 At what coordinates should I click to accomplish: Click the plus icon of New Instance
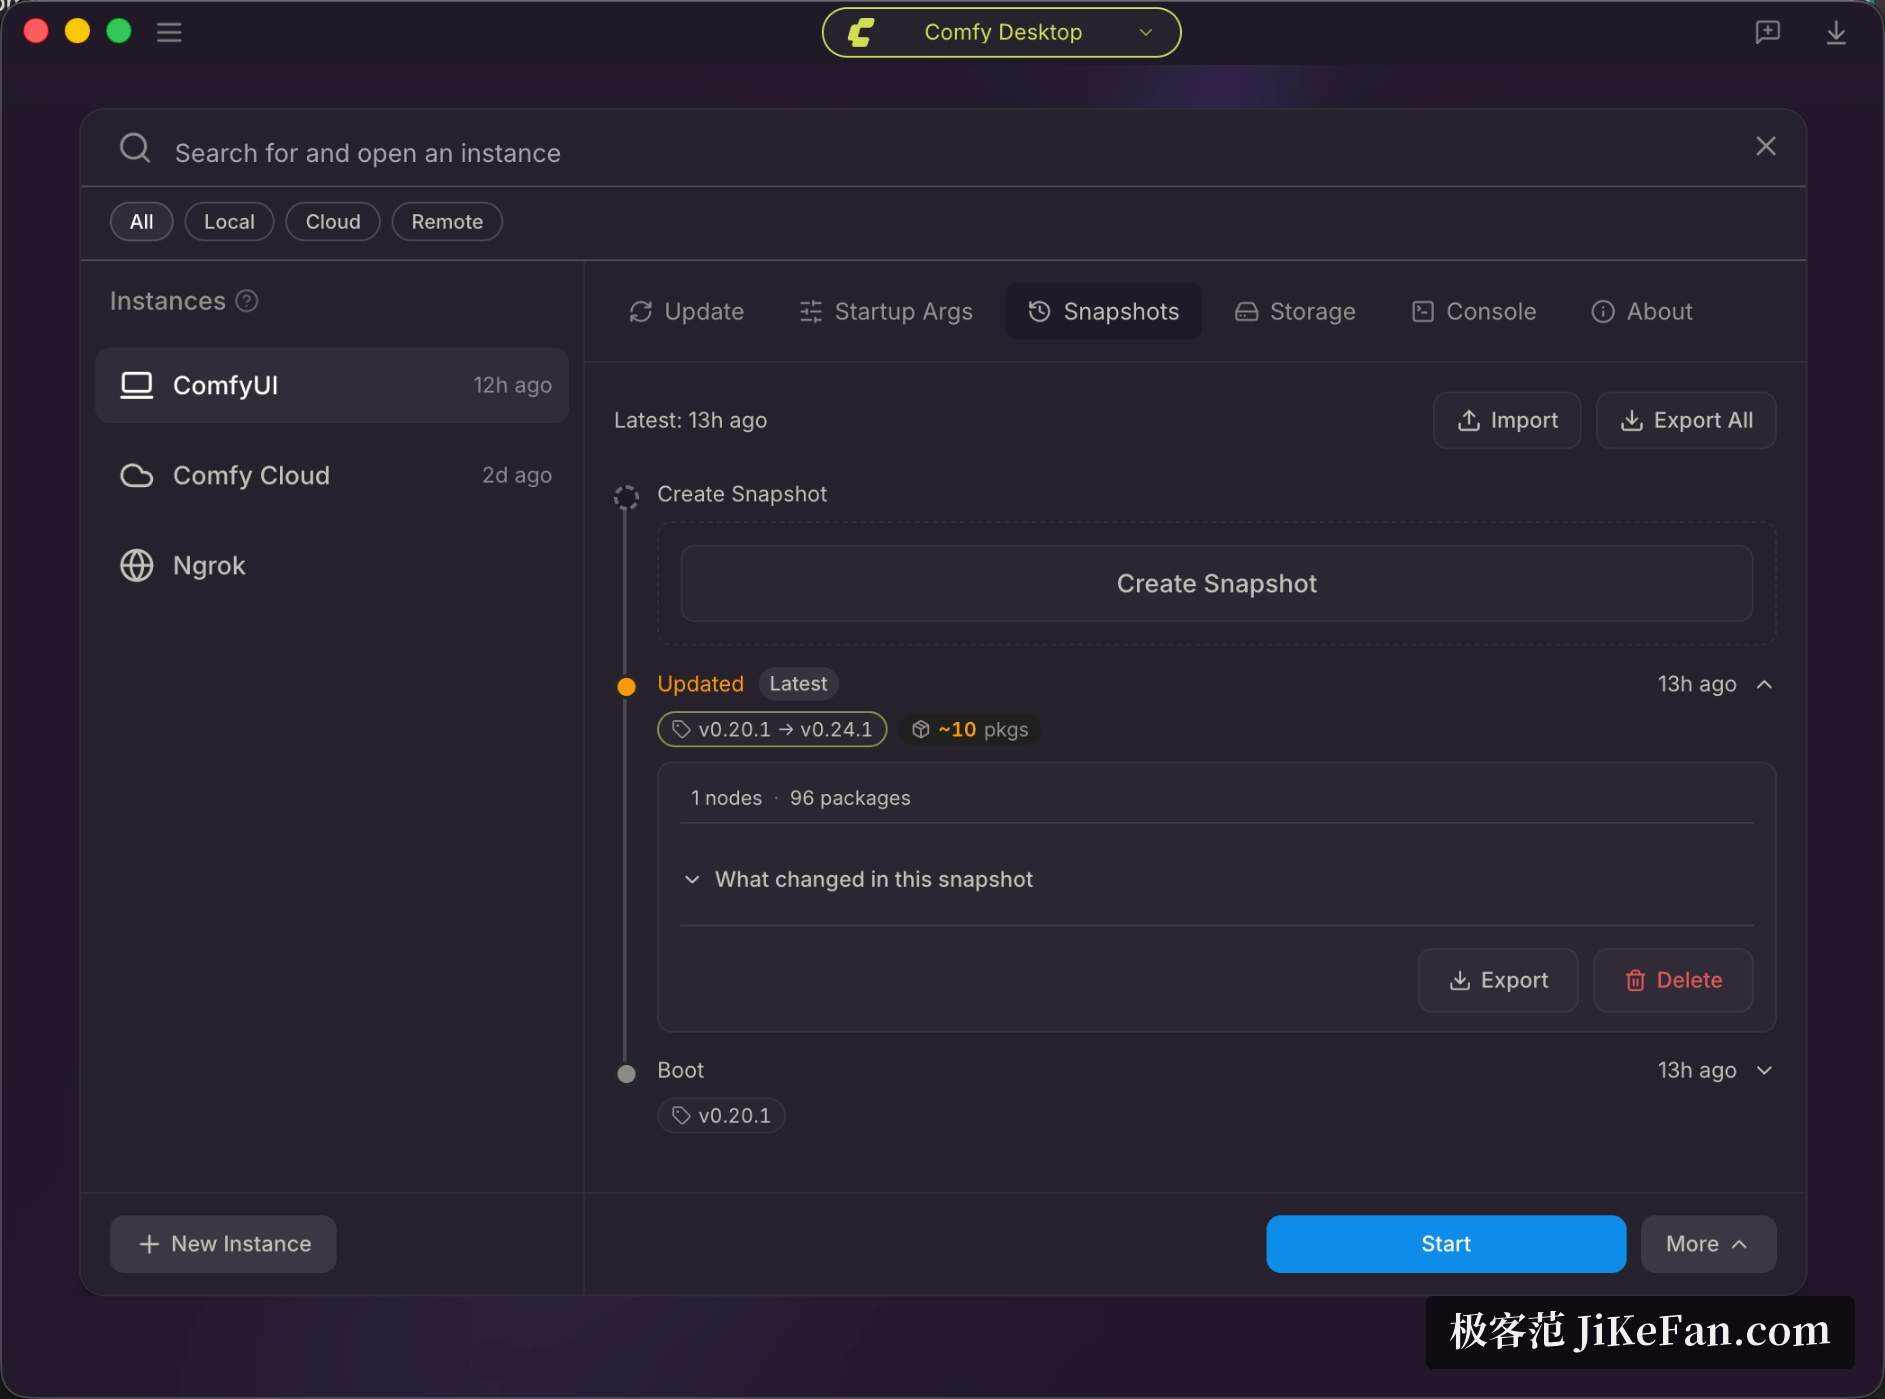[x=149, y=1244]
